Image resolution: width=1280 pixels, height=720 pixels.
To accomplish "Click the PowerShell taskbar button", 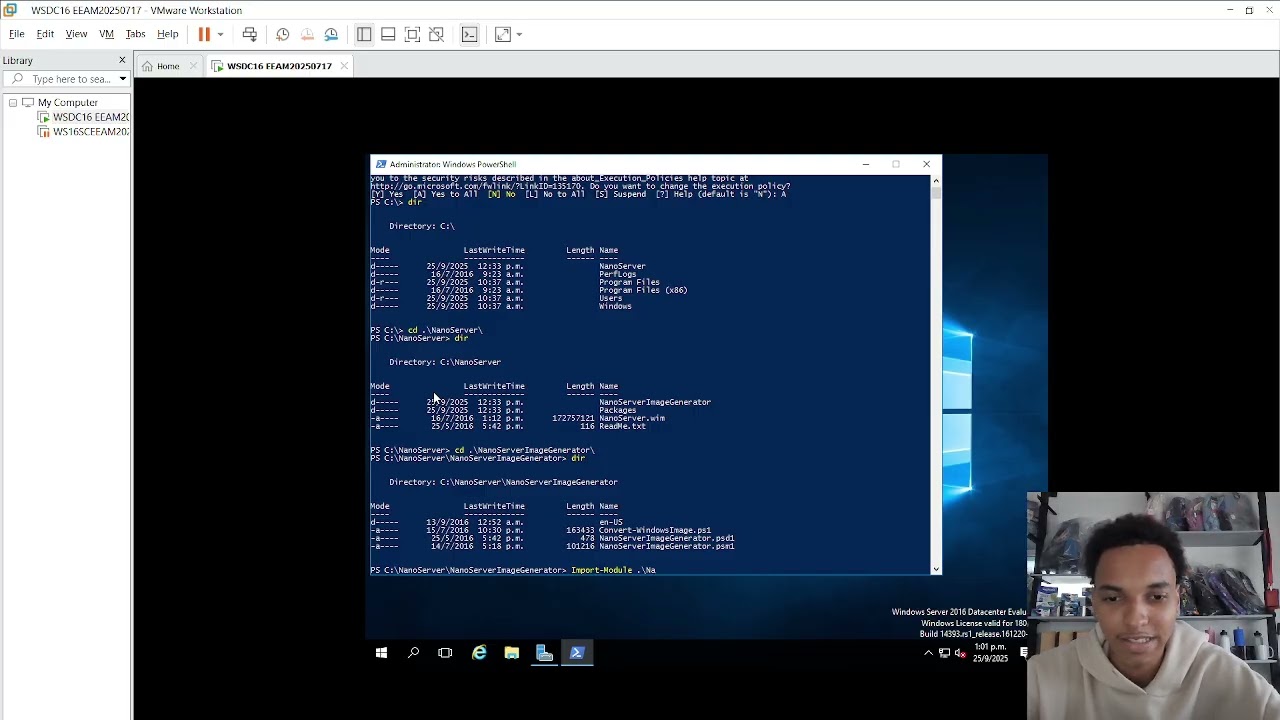I will [x=577, y=653].
